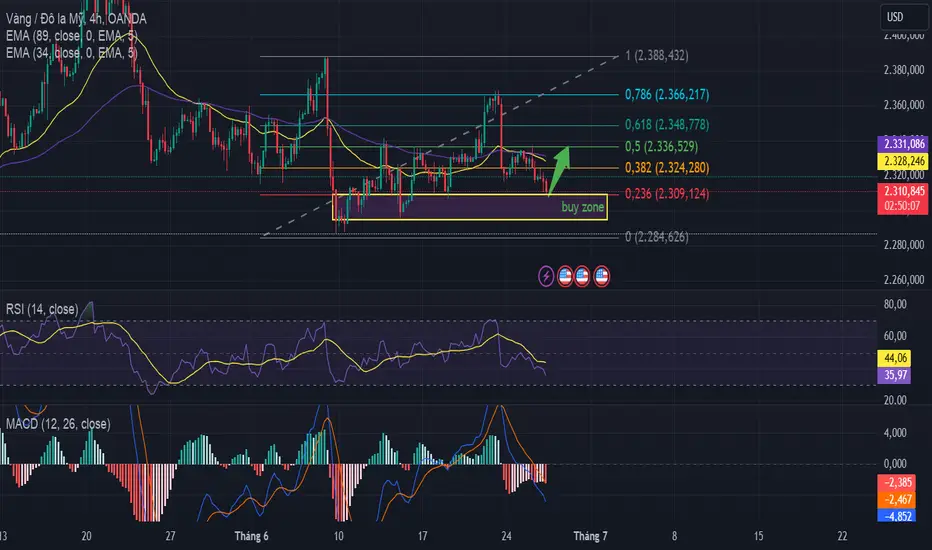Image resolution: width=932 pixels, height=550 pixels.
Task: Click the 0,000 MACD scale label
Action: click(895, 464)
